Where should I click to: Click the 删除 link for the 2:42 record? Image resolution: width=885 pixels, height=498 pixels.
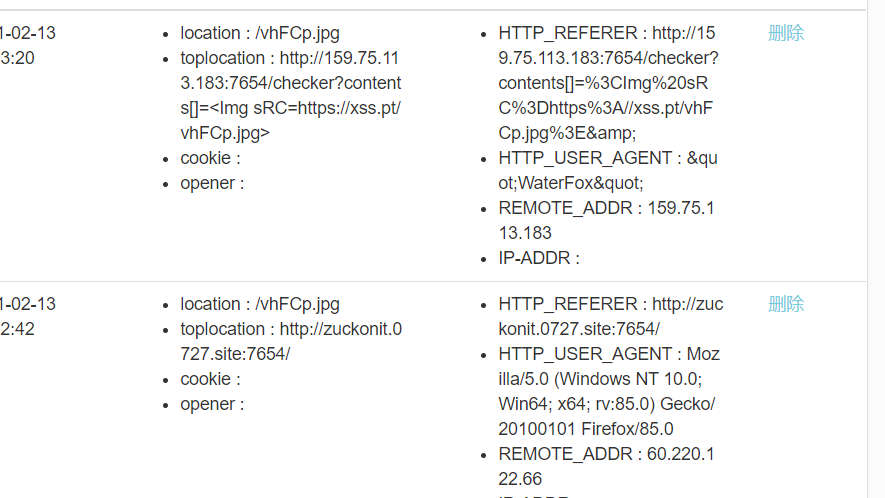coord(786,304)
